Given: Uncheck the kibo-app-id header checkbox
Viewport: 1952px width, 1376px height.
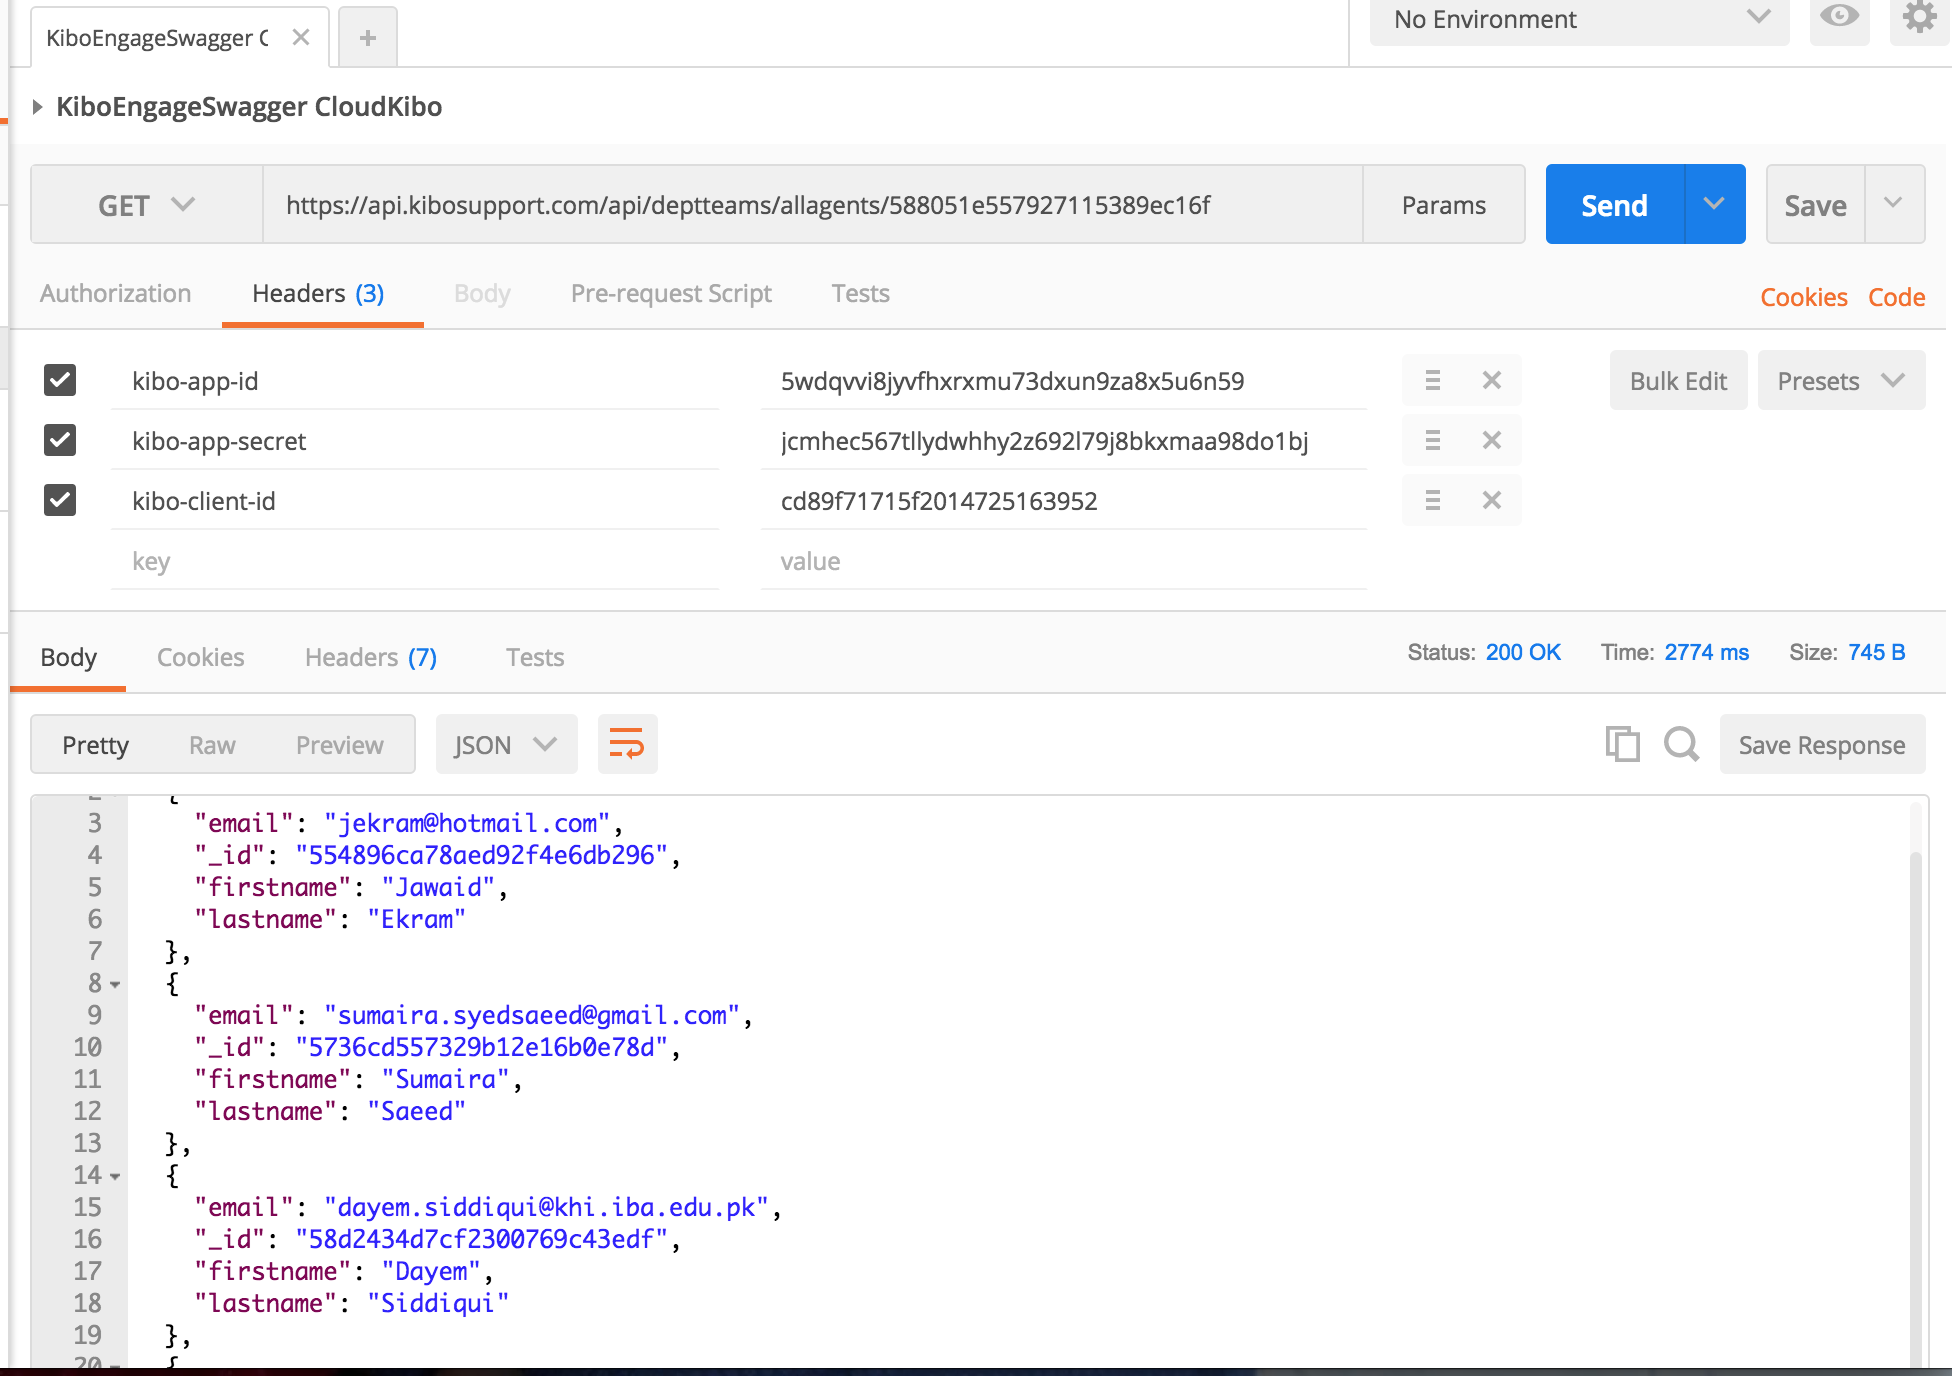Looking at the screenshot, I should click(60, 380).
